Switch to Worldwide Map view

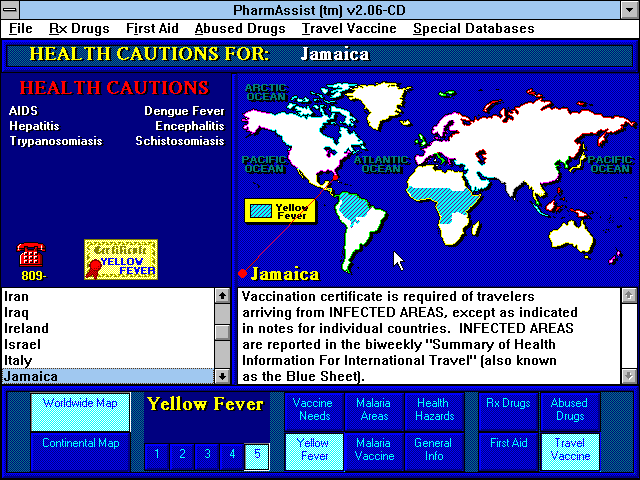coord(80,412)
